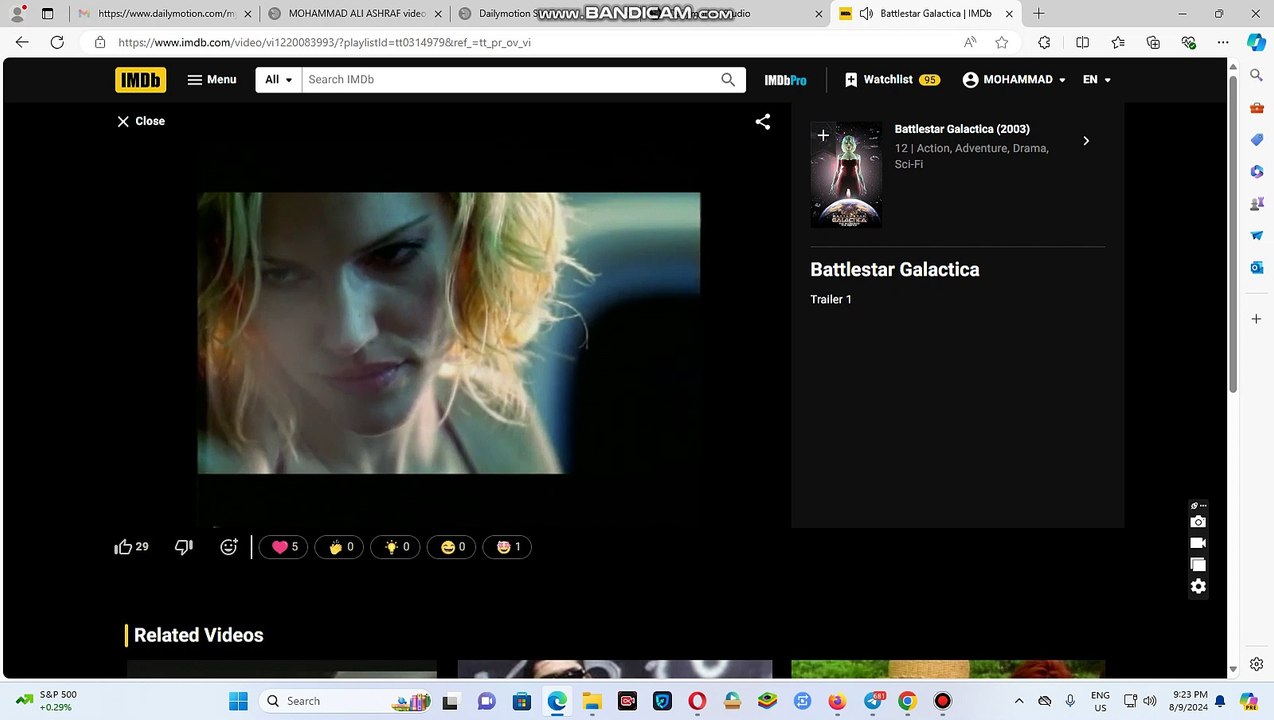Open browser Extensions
Image resolution: width=1274 pixels, height=720 pixels.
pos(1044,42)
